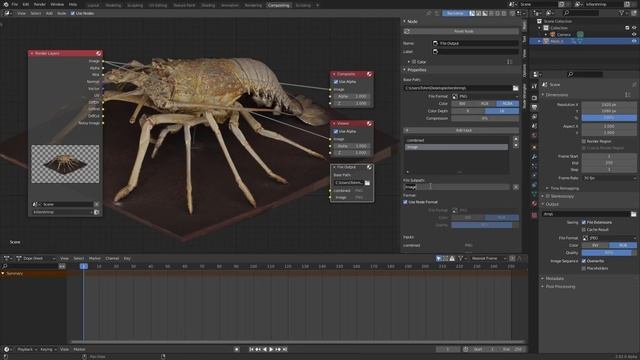
Task: Click render icon beside view layer on Render Layers node
Action: click(x=97, y=212)
